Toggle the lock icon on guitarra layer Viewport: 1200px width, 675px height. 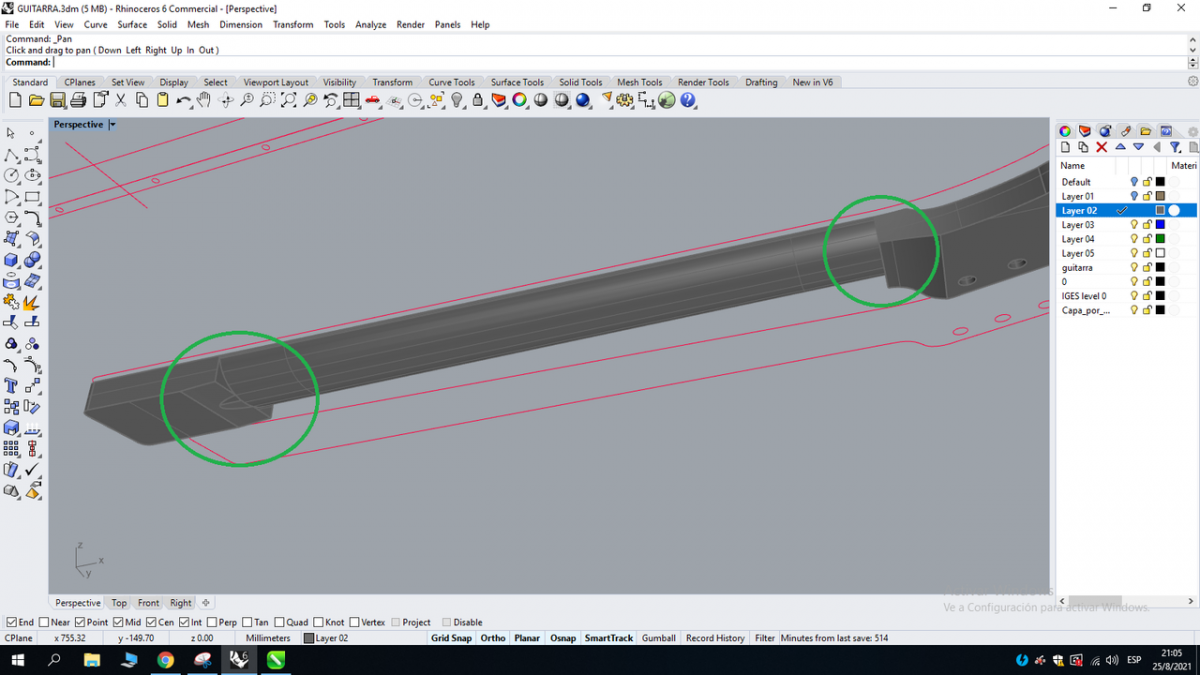pos(1147,268)
